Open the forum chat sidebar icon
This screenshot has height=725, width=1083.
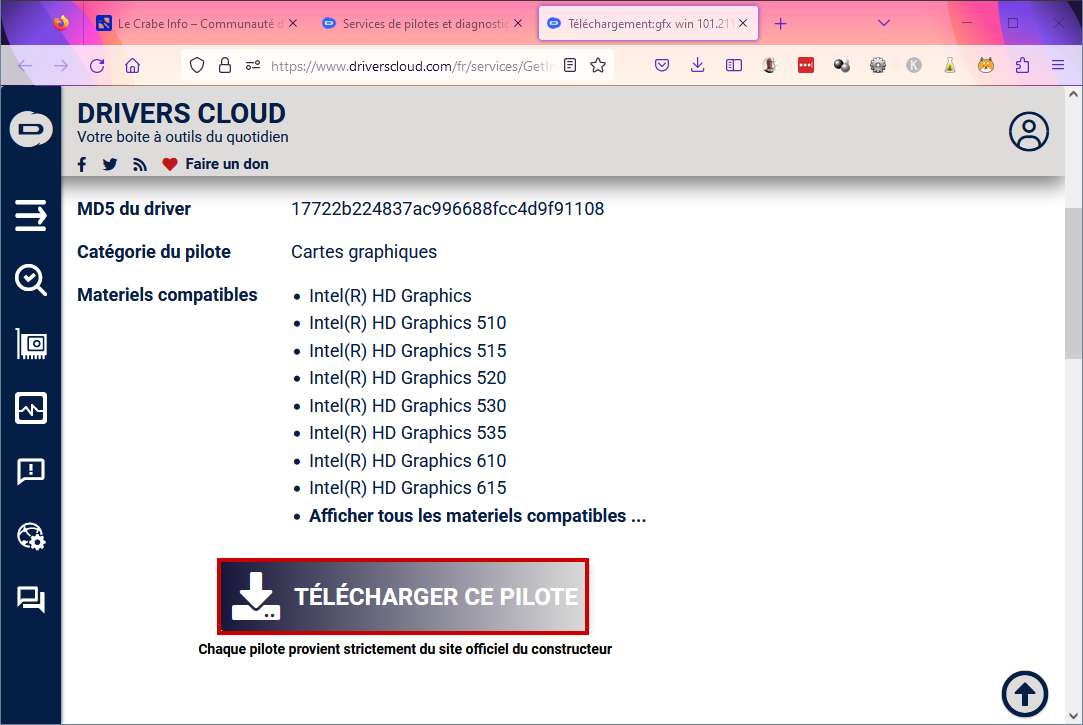click(x=30, y=599)
